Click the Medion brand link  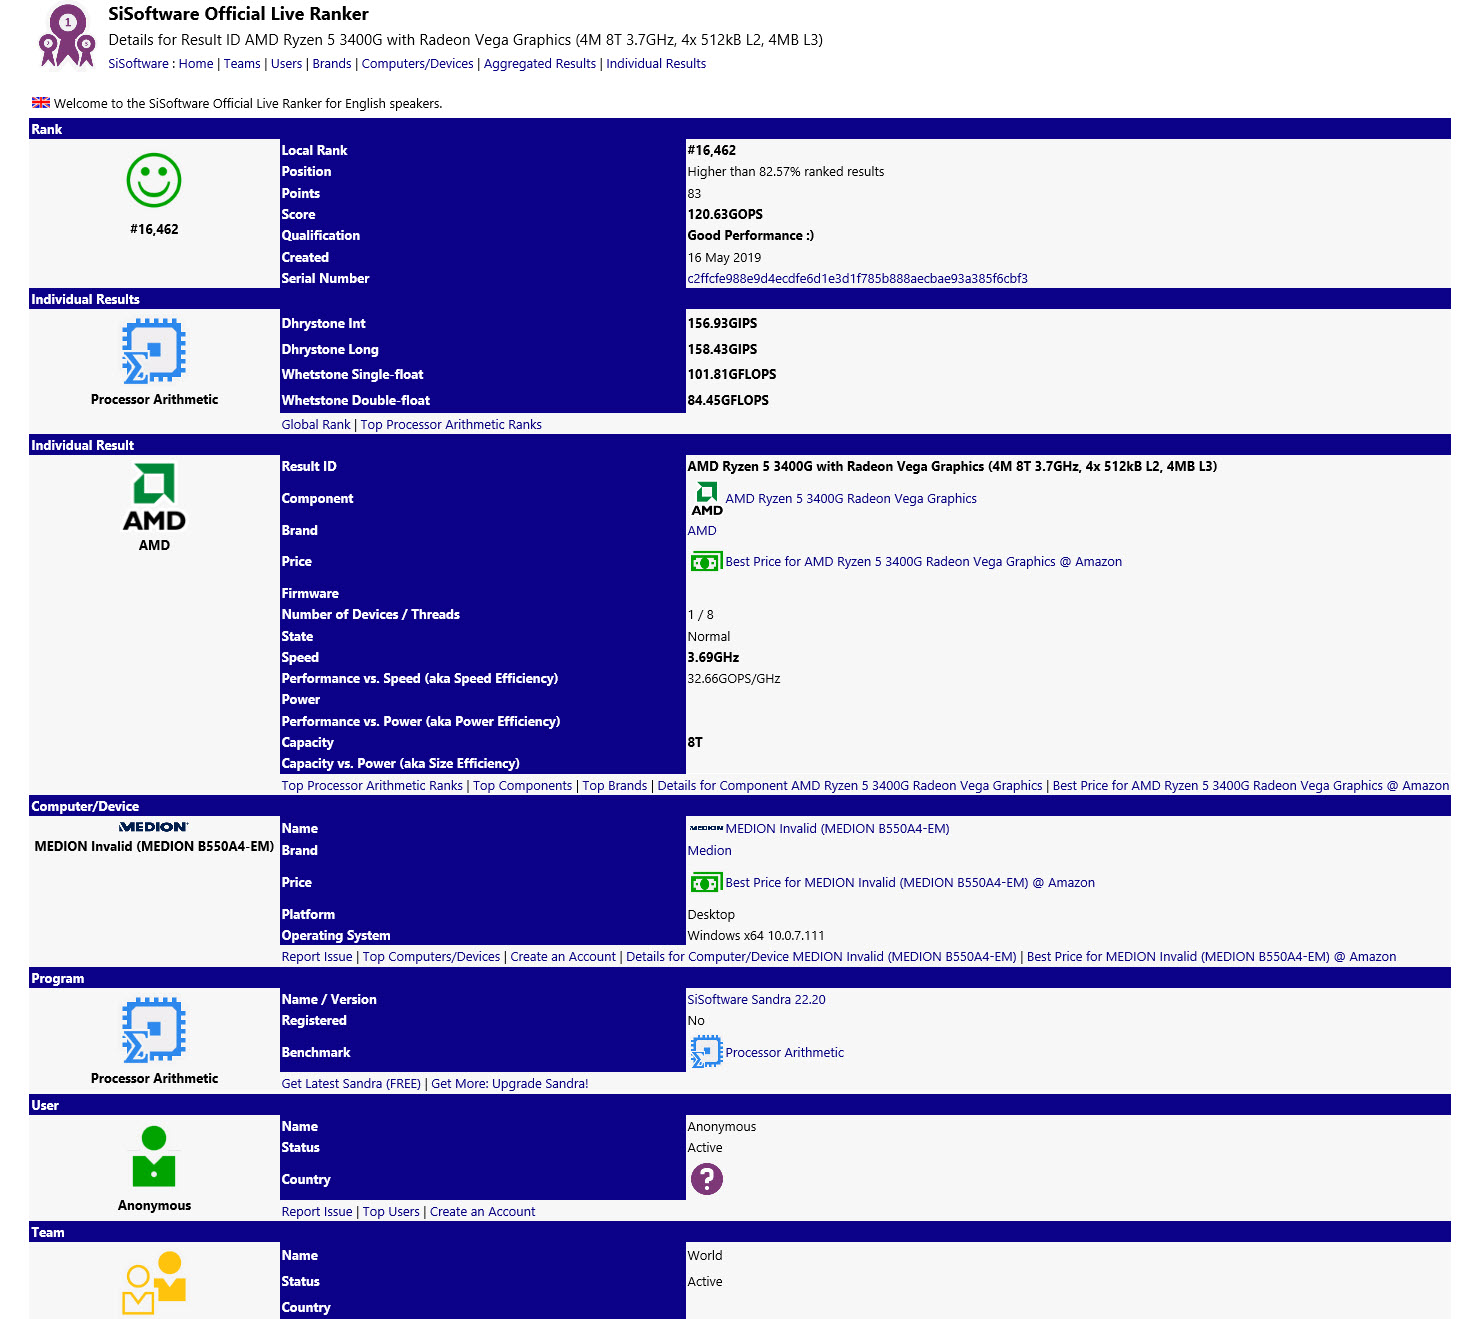click(709, 851)
